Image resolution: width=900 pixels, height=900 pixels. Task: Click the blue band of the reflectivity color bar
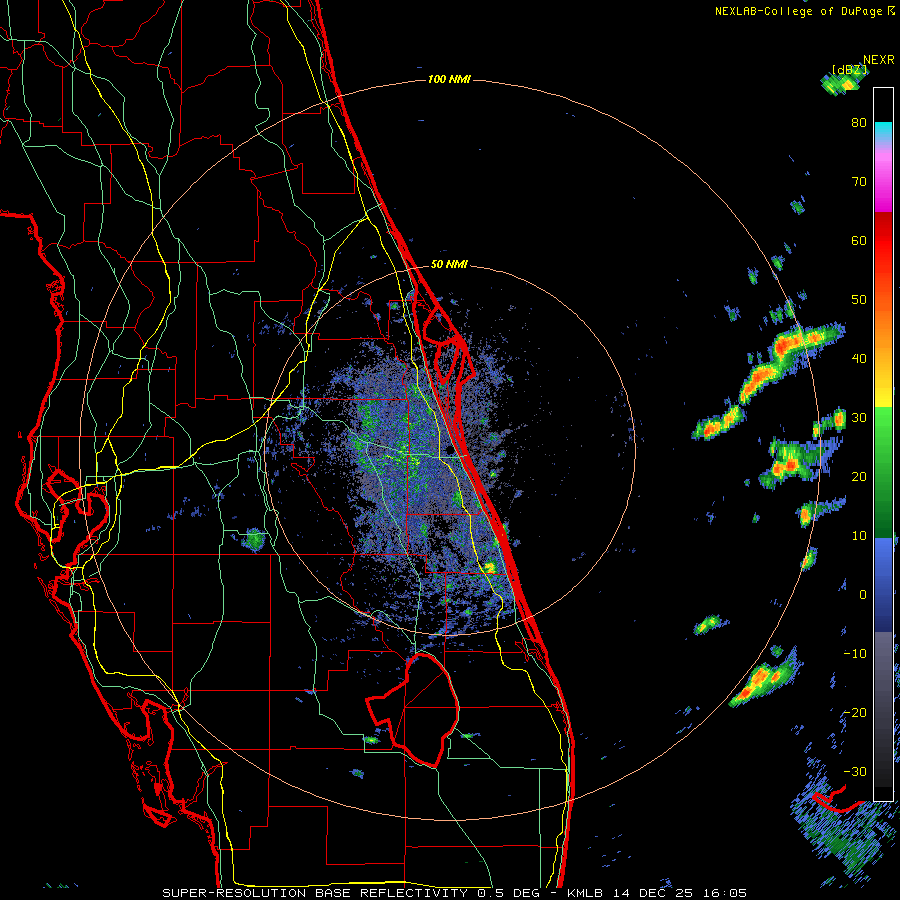point(883,584)
